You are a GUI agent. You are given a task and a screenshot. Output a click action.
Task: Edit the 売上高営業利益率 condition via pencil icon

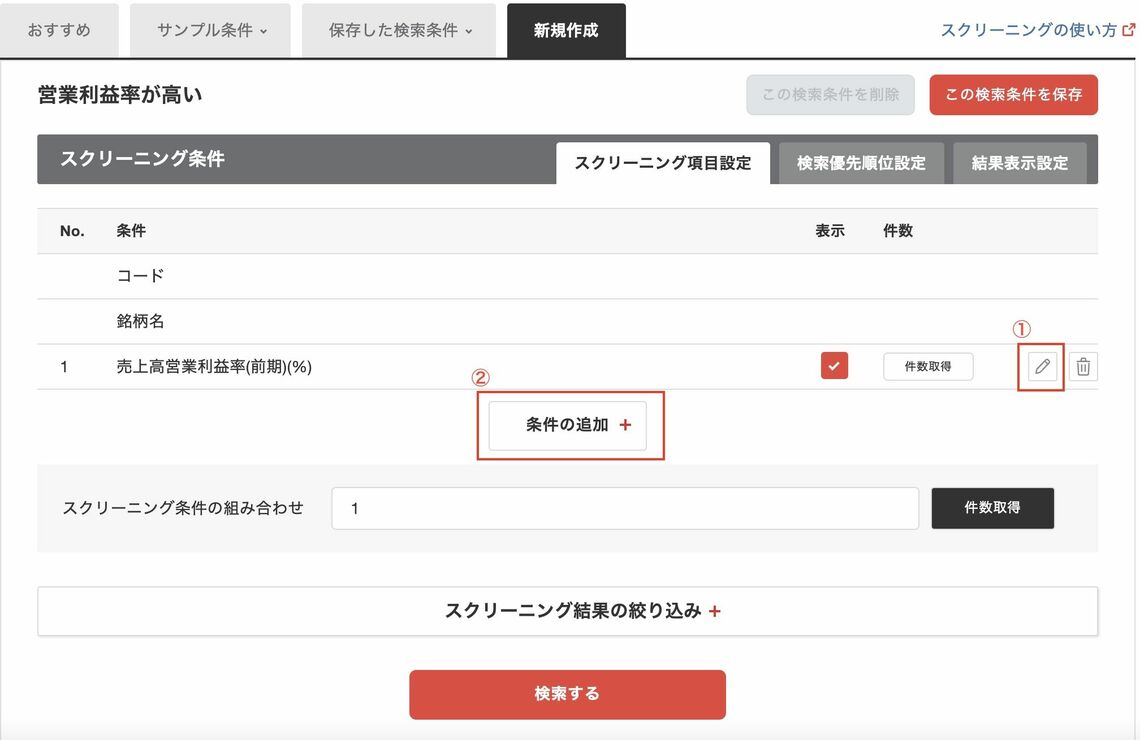[x=1040, y=366]
